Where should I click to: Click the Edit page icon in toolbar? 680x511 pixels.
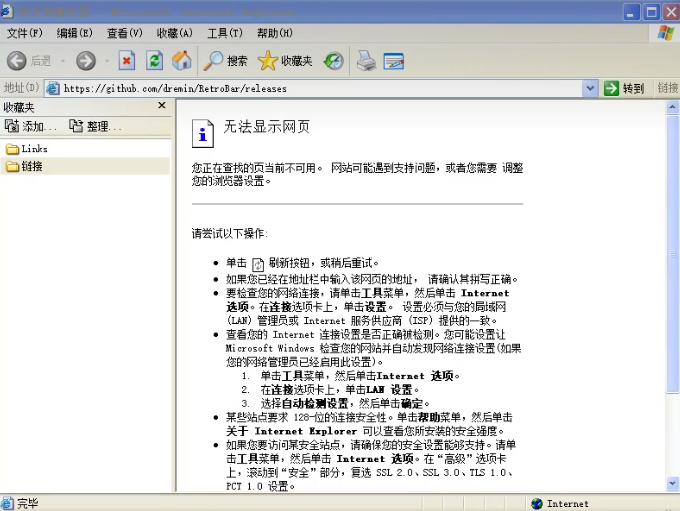coord(394,61)
